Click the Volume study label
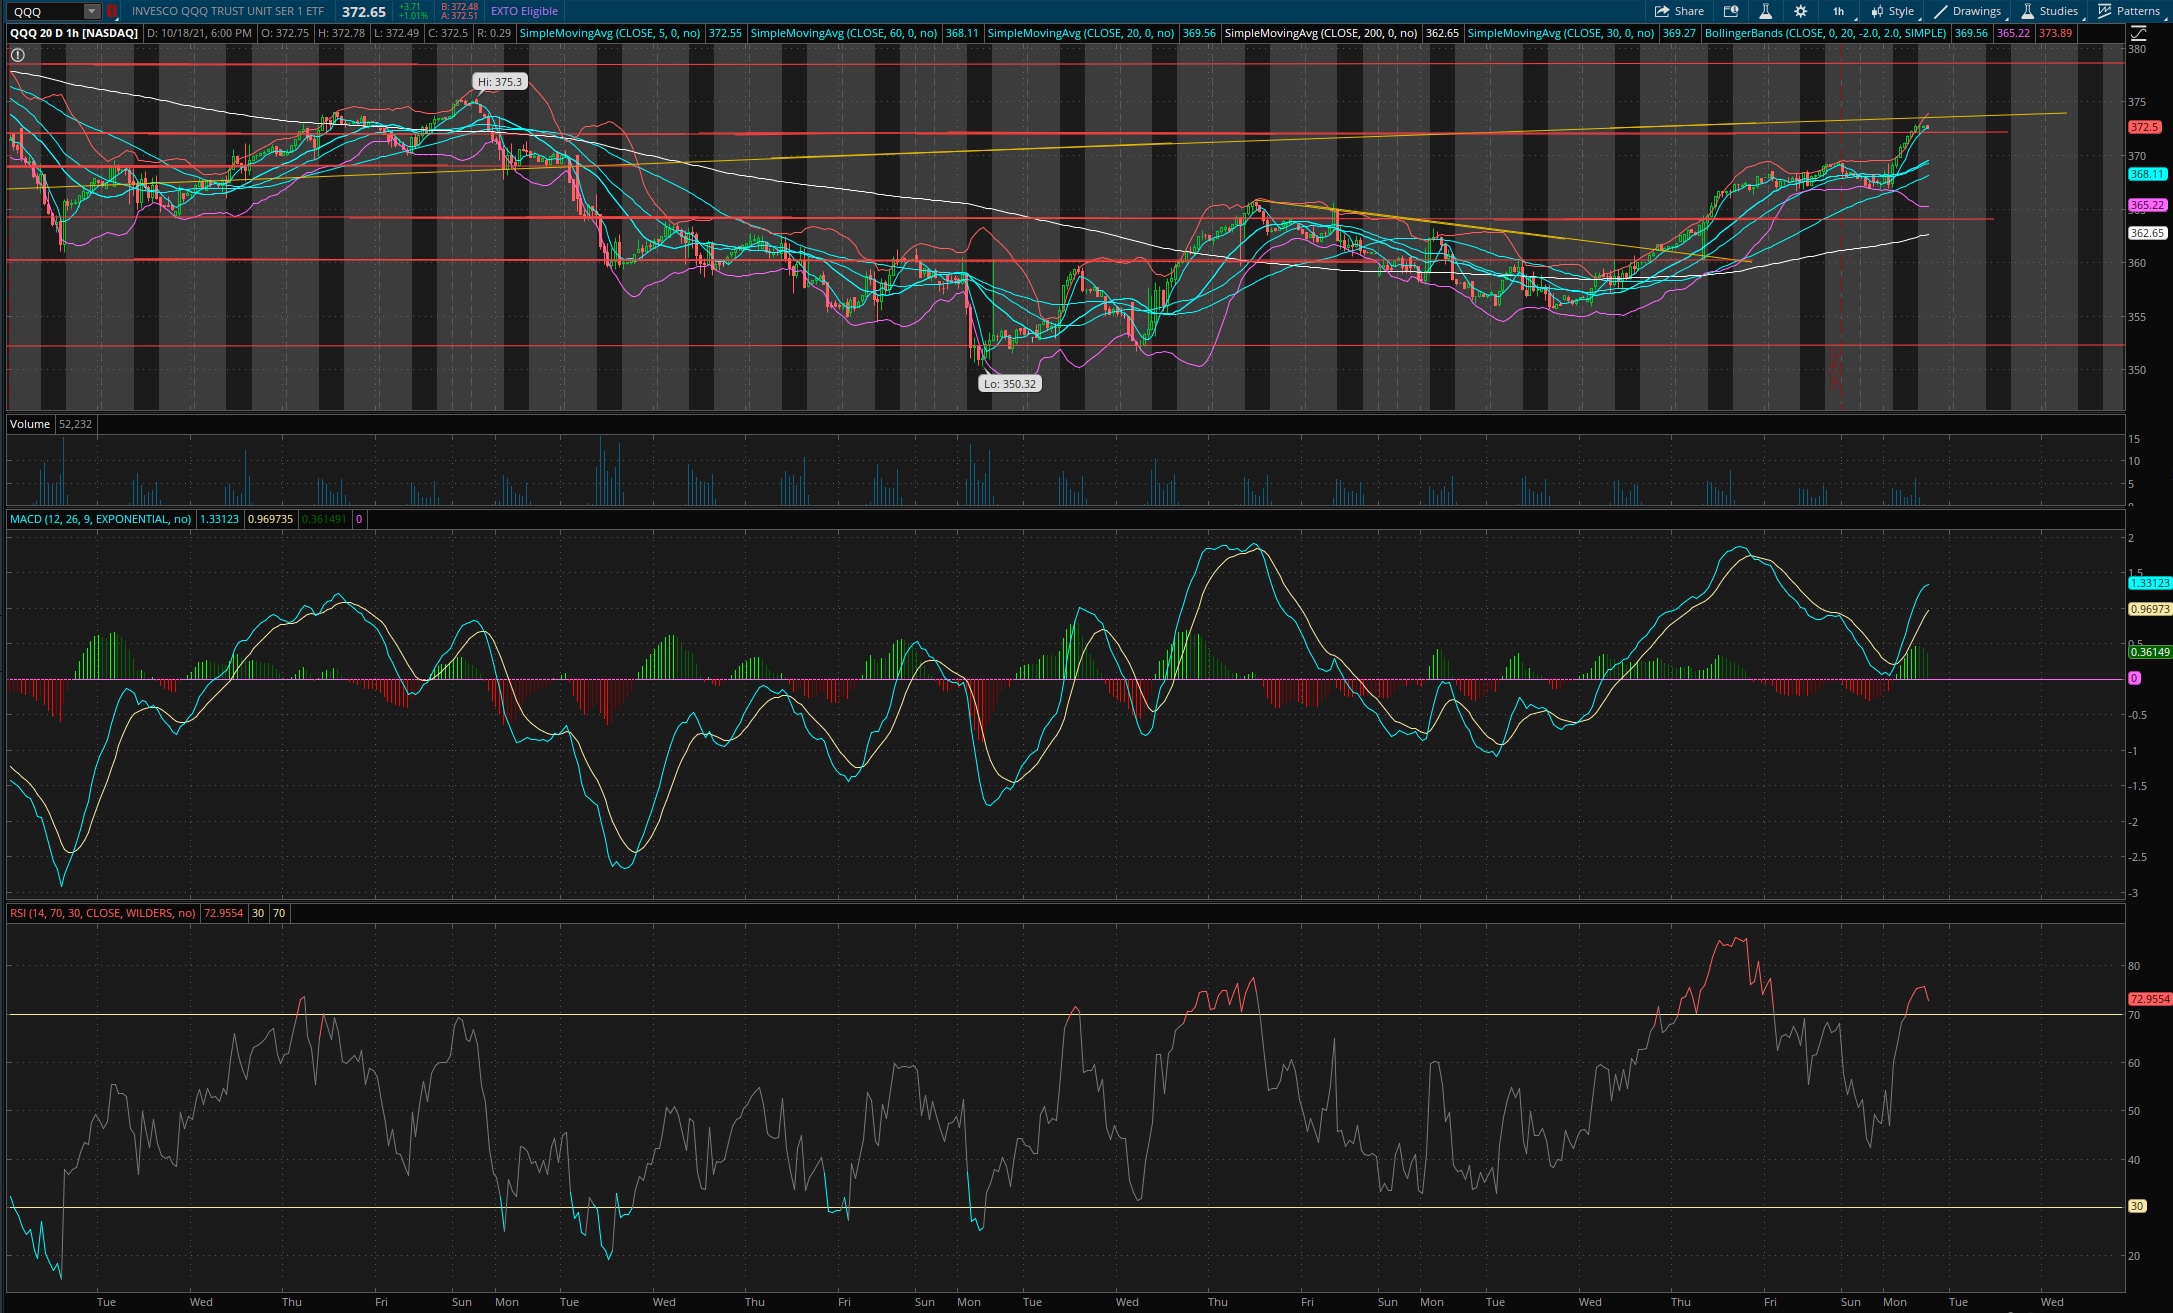2173x1313 pixels. (x=30, y=424)
